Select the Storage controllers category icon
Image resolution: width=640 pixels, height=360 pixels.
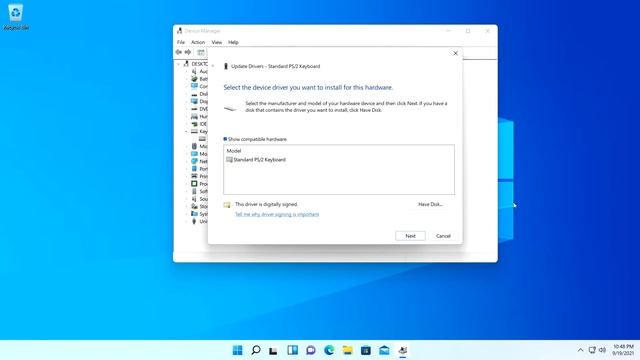coord(194,206)
